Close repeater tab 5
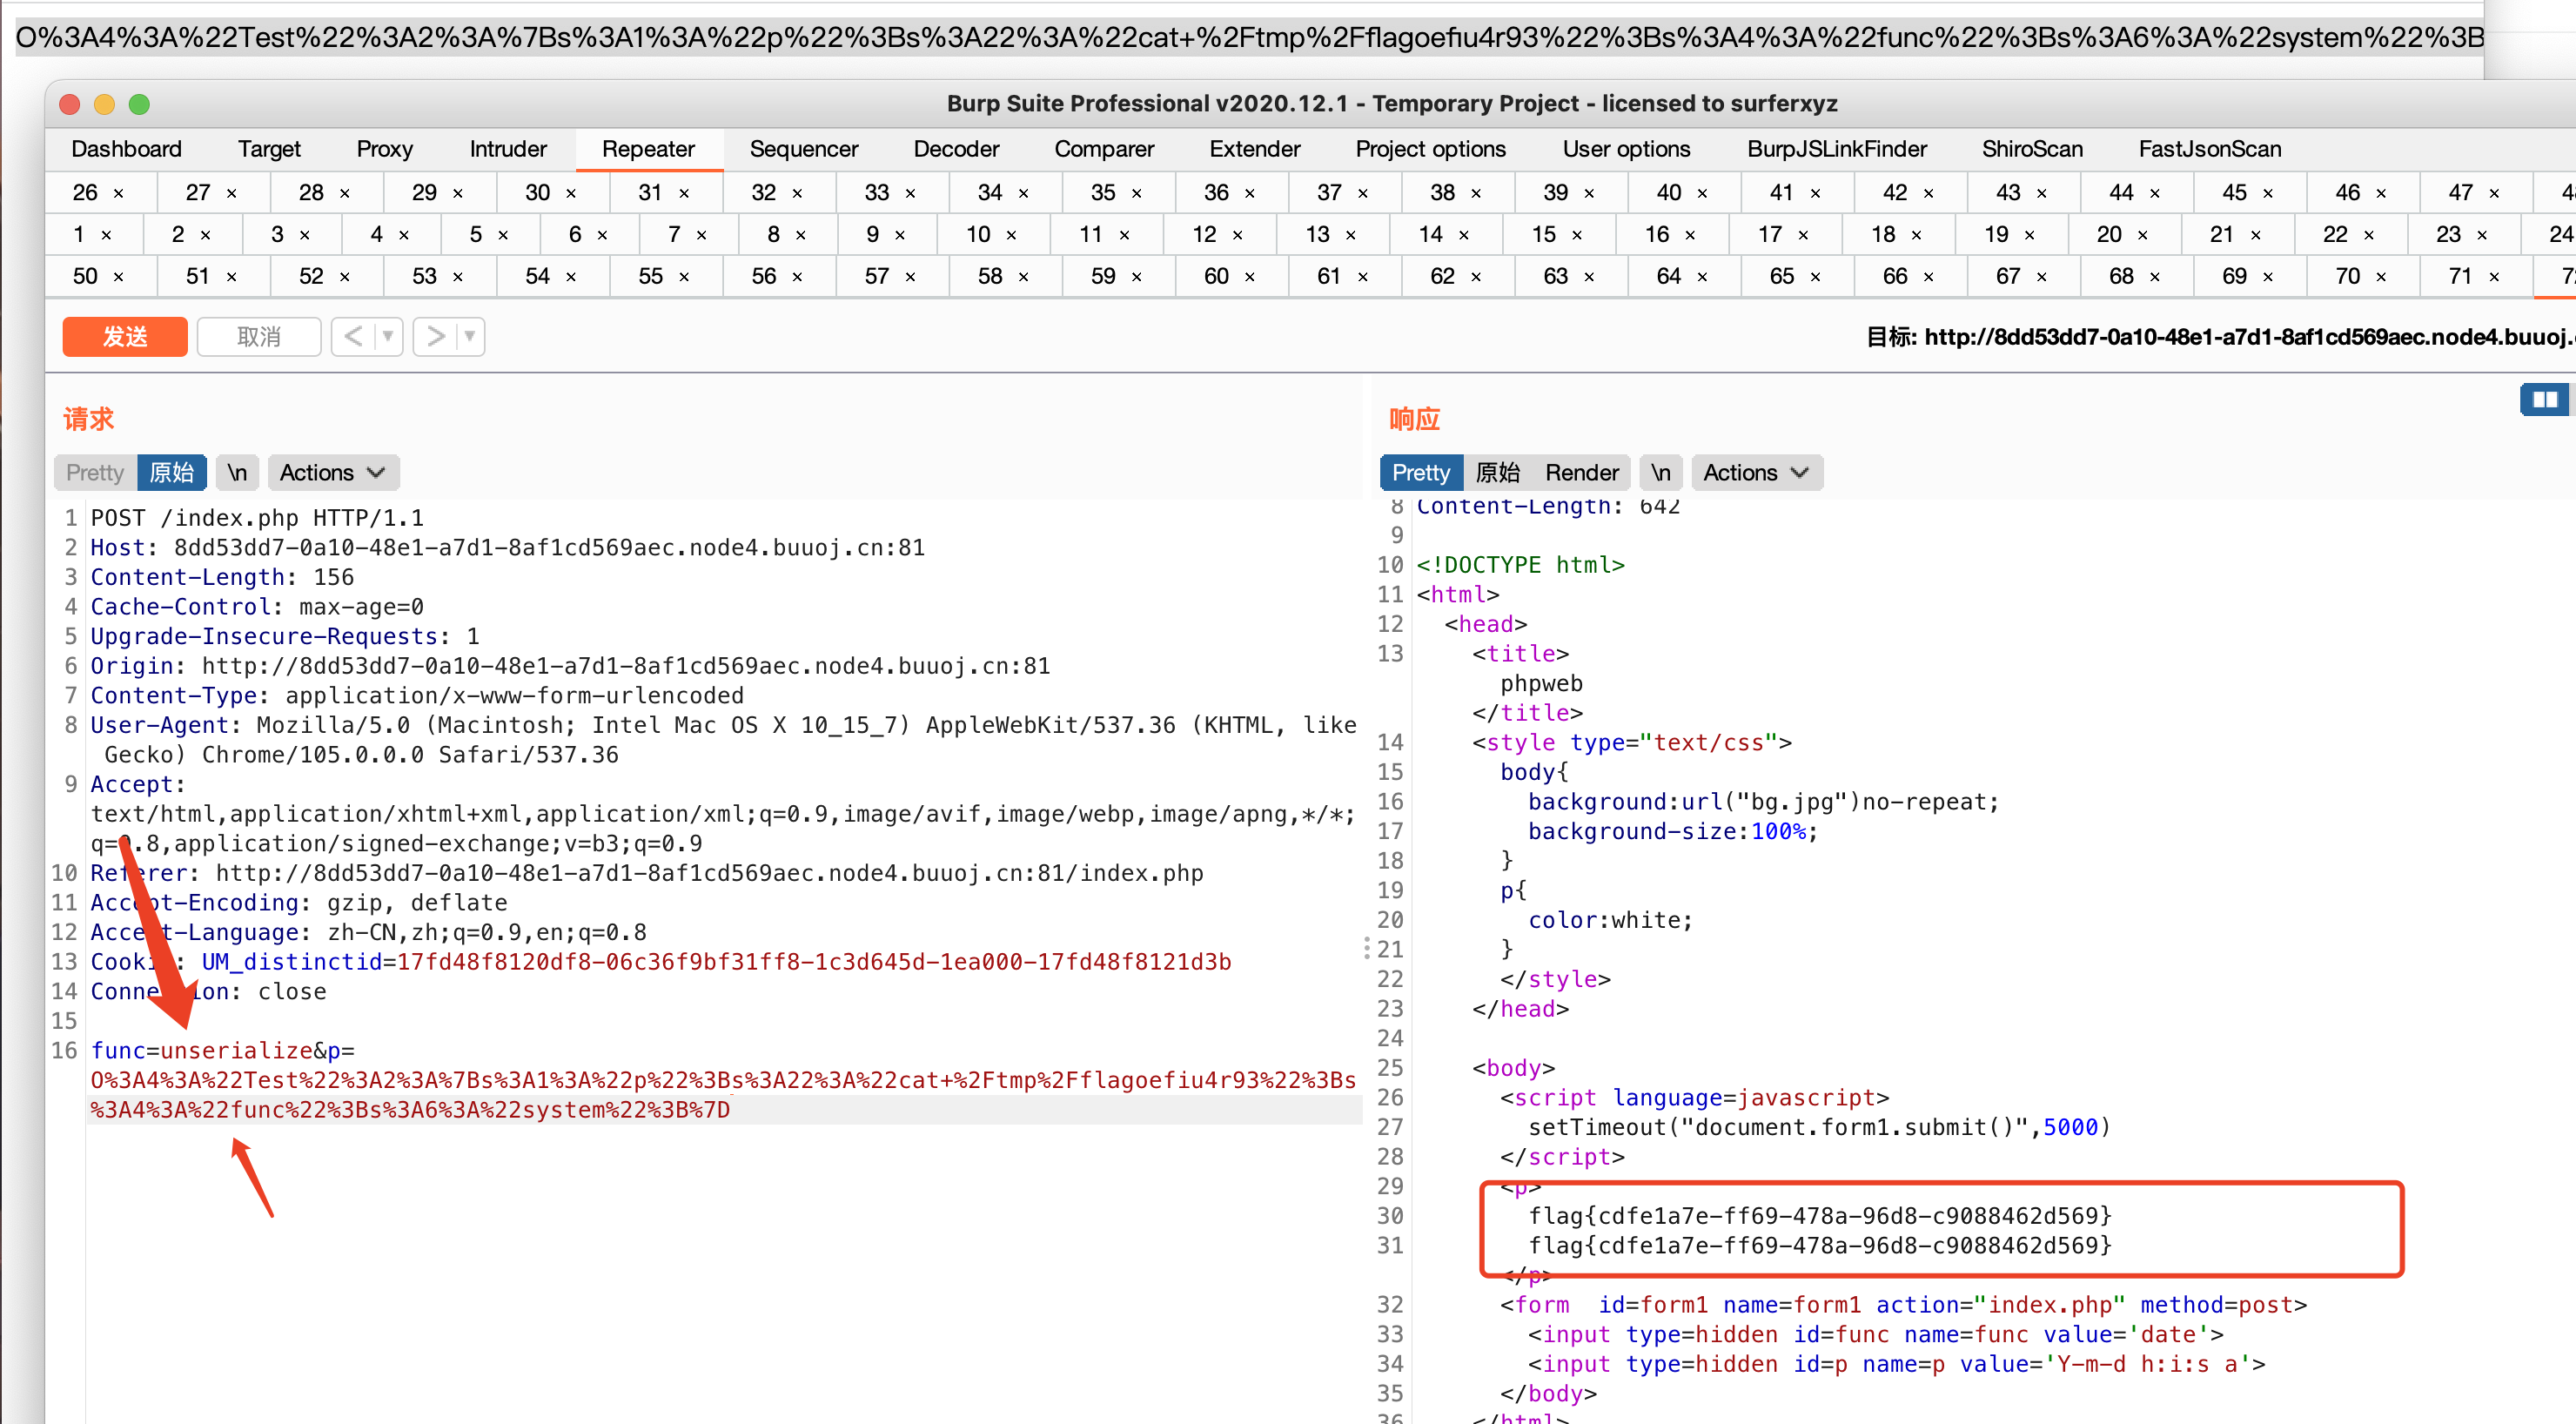 tap(503, 235)
